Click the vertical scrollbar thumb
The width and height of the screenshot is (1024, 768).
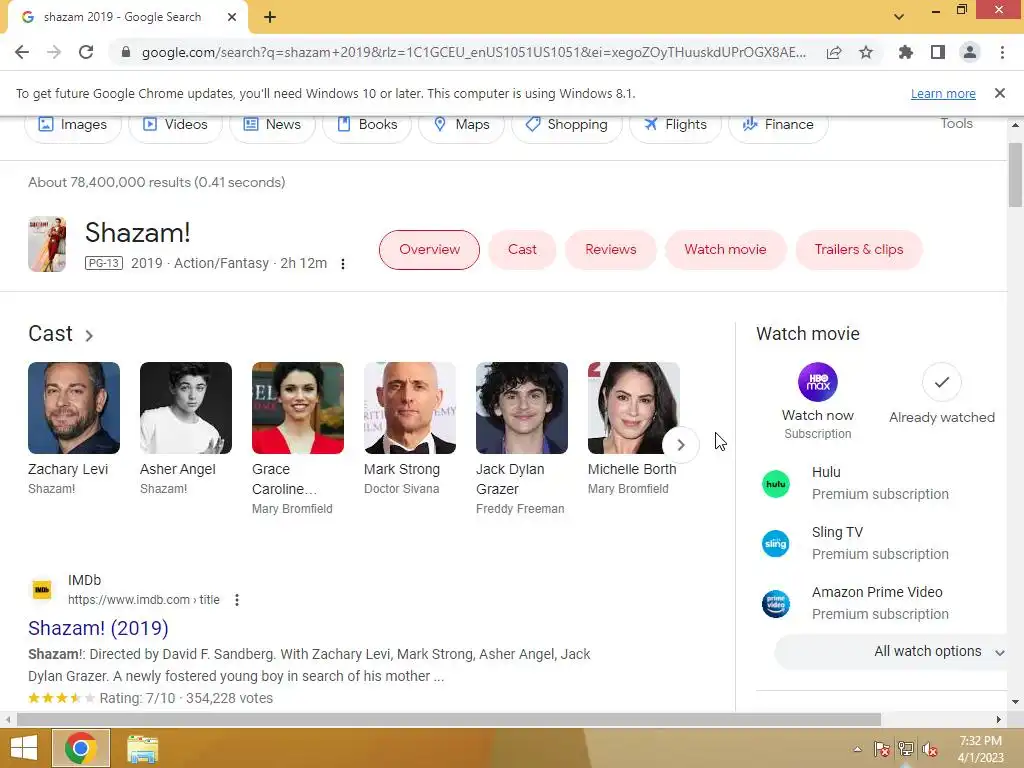click(x=1015, y=174)
